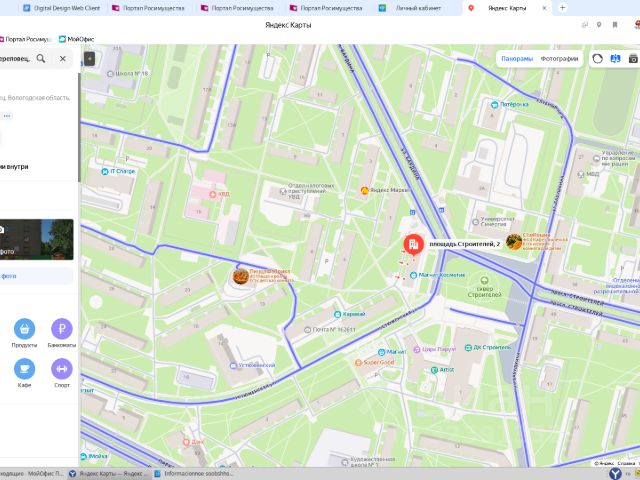The width and height of the screenshot is (640, 480).
Task: Open the Фотографии layer
Action: click(x=559, y=59)
